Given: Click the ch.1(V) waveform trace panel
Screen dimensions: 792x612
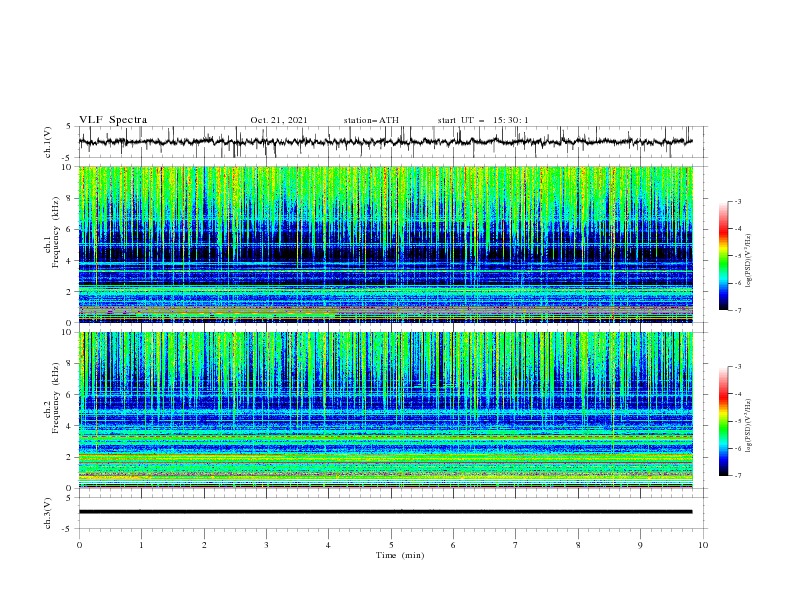Looking at the screenshot, I should pos(393,142).
